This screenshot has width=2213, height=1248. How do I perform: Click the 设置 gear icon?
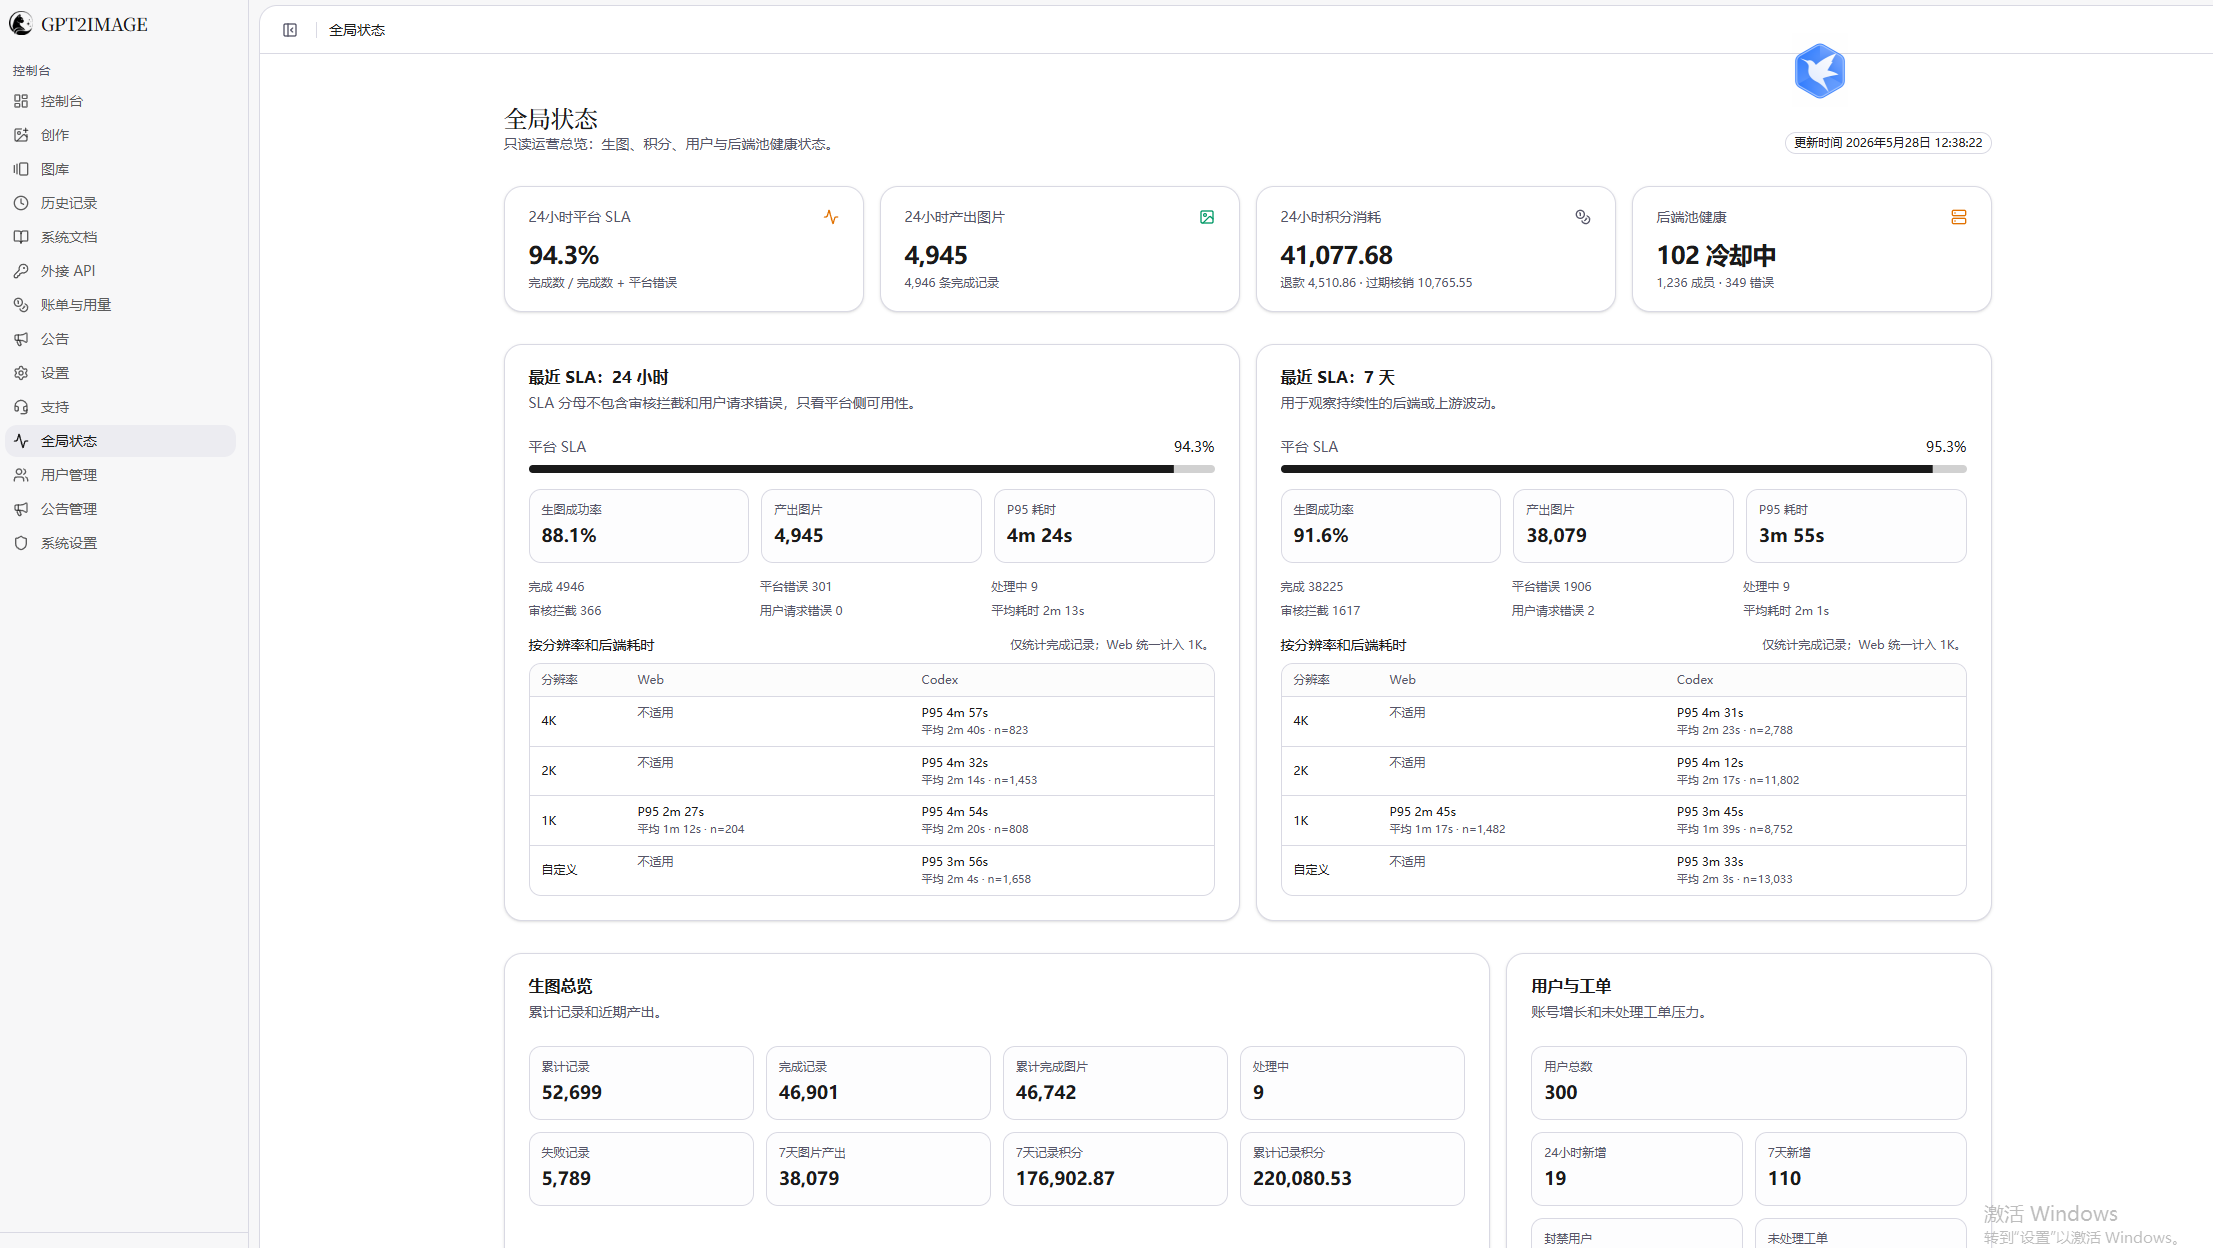pyautogui.click(x=21, y=373)
